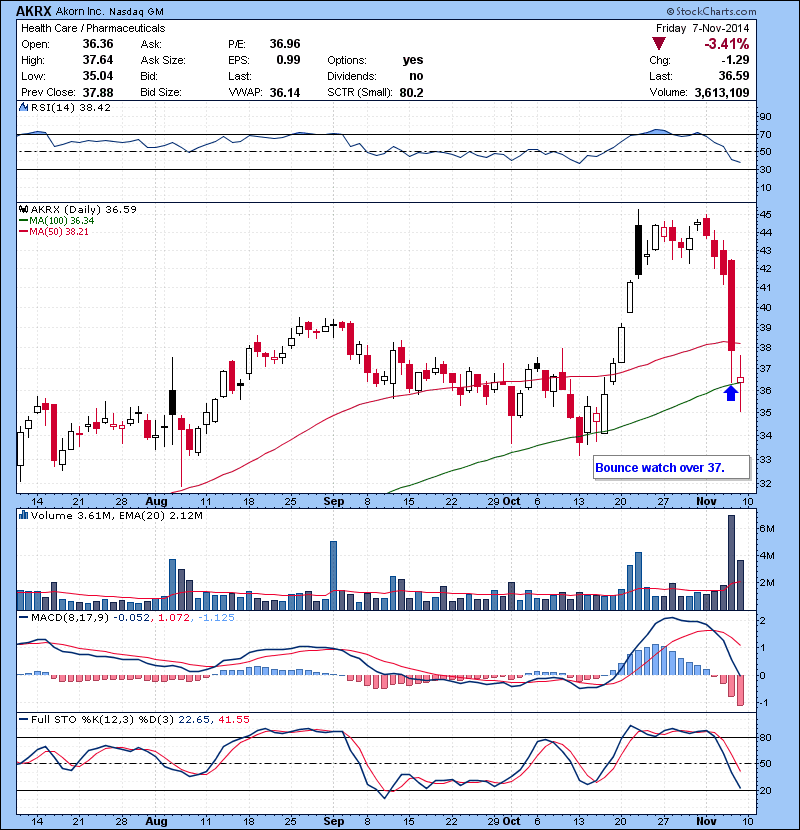This screenshot has height=830, width=800.
Task: Select the MACD histogram value -1.125
Action: [x=216, y=617]
